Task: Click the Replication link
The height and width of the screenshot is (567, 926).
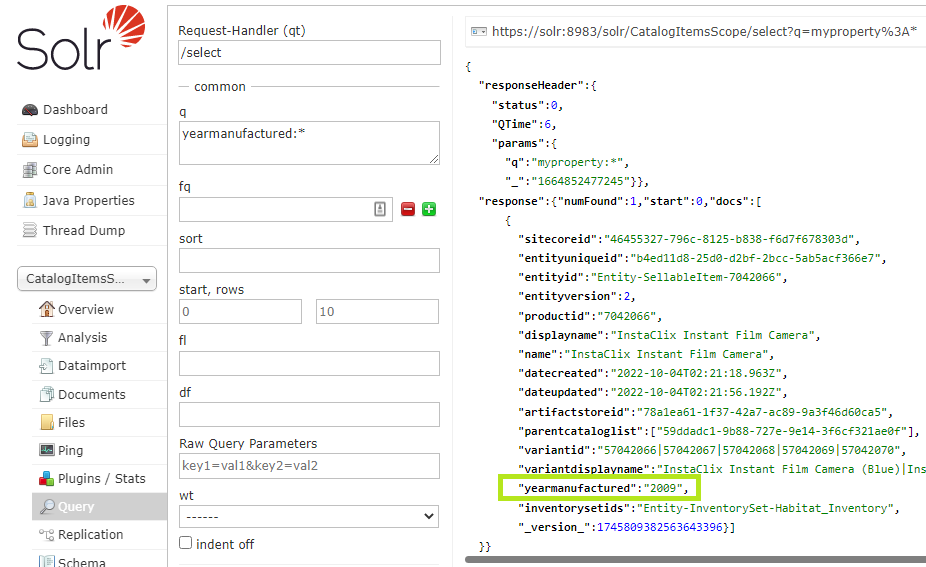Action: pyautogui.click(x=90, y=535)
